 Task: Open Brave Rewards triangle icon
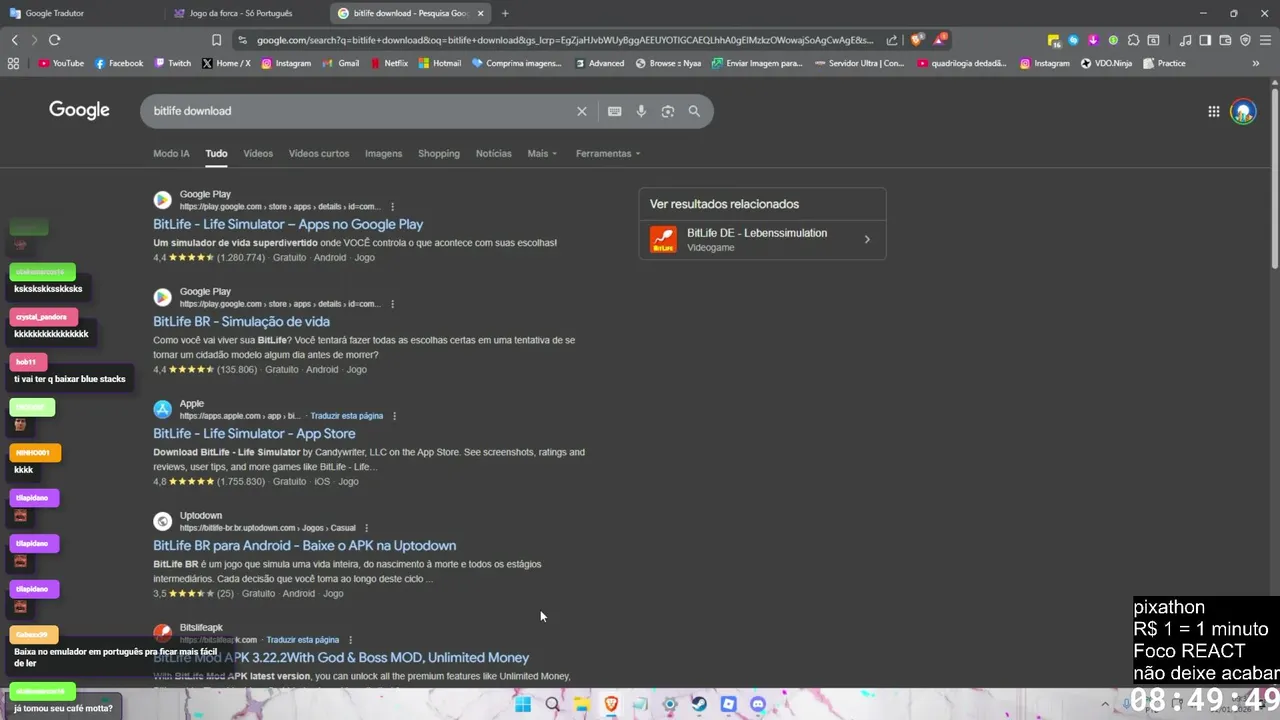(940, 40)
